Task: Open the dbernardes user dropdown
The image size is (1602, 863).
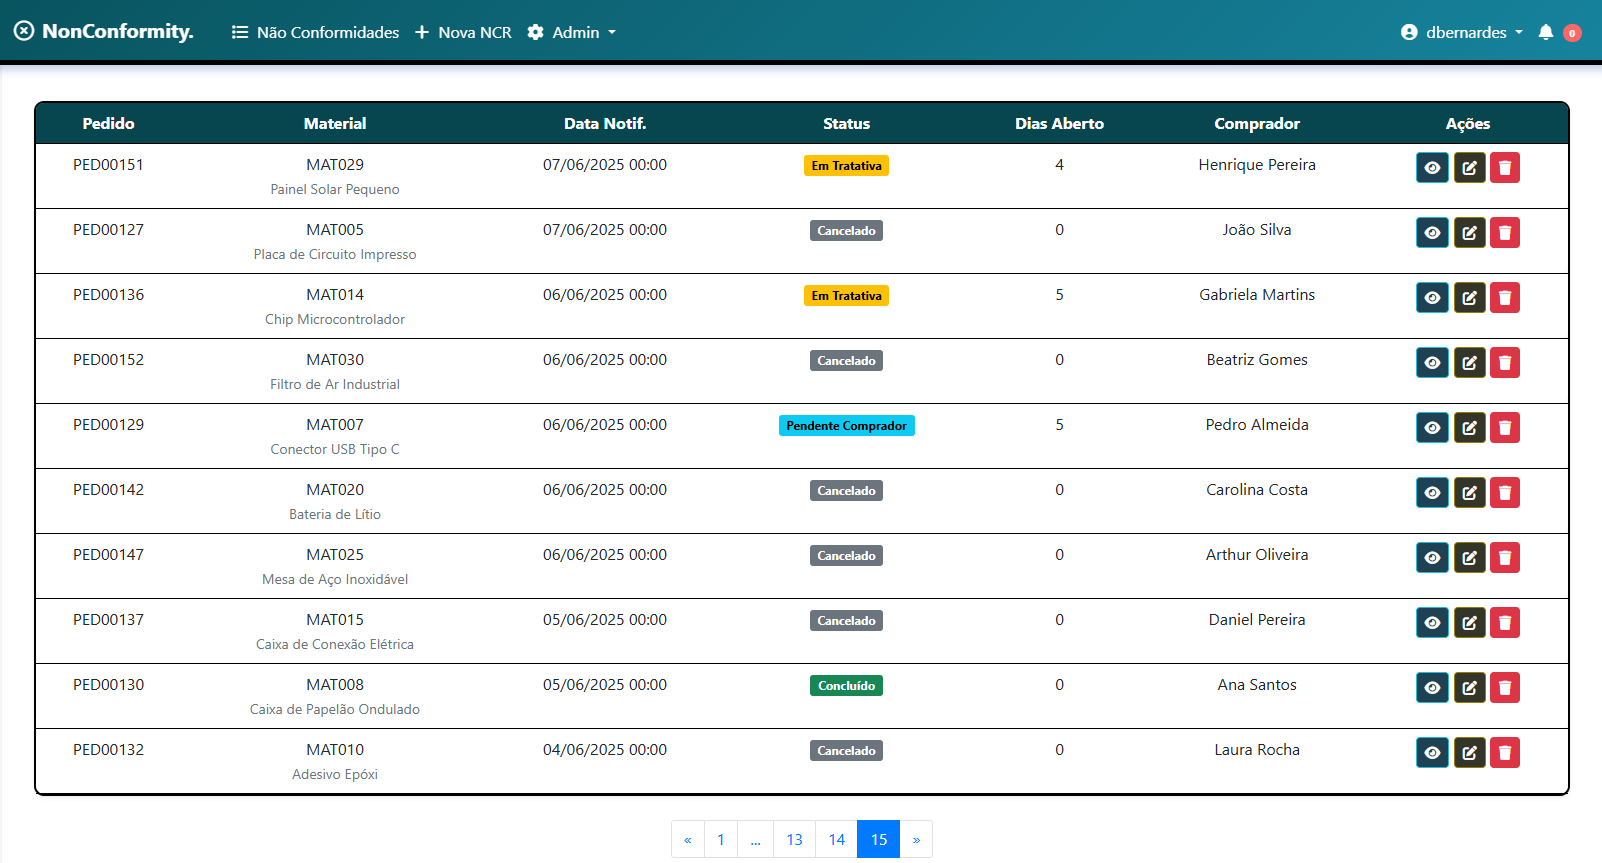Action: 1462,32
